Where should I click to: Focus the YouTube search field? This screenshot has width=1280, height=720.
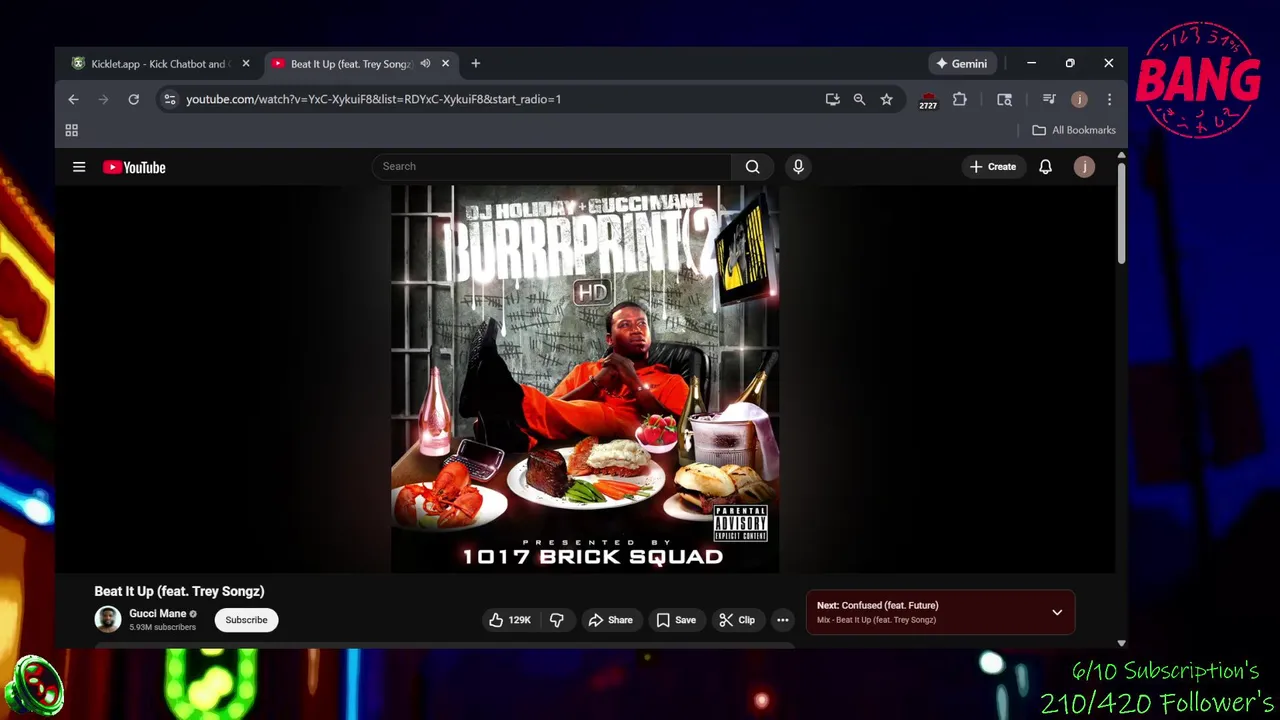[x=552, y=167]
